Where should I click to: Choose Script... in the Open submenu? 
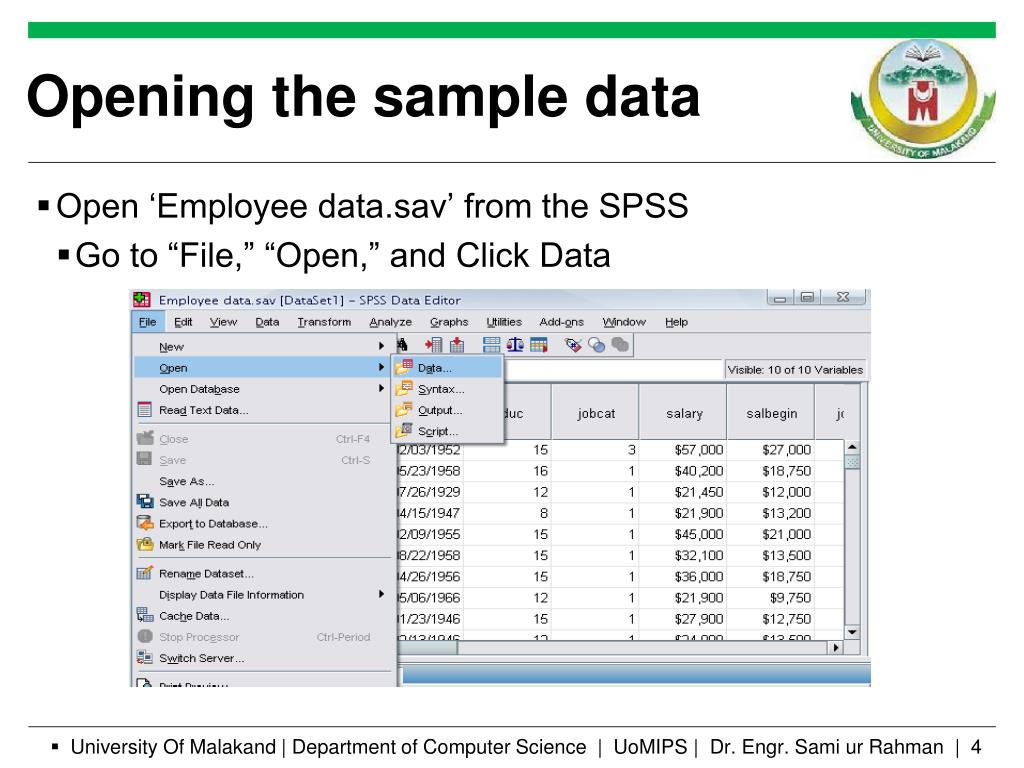448,431
